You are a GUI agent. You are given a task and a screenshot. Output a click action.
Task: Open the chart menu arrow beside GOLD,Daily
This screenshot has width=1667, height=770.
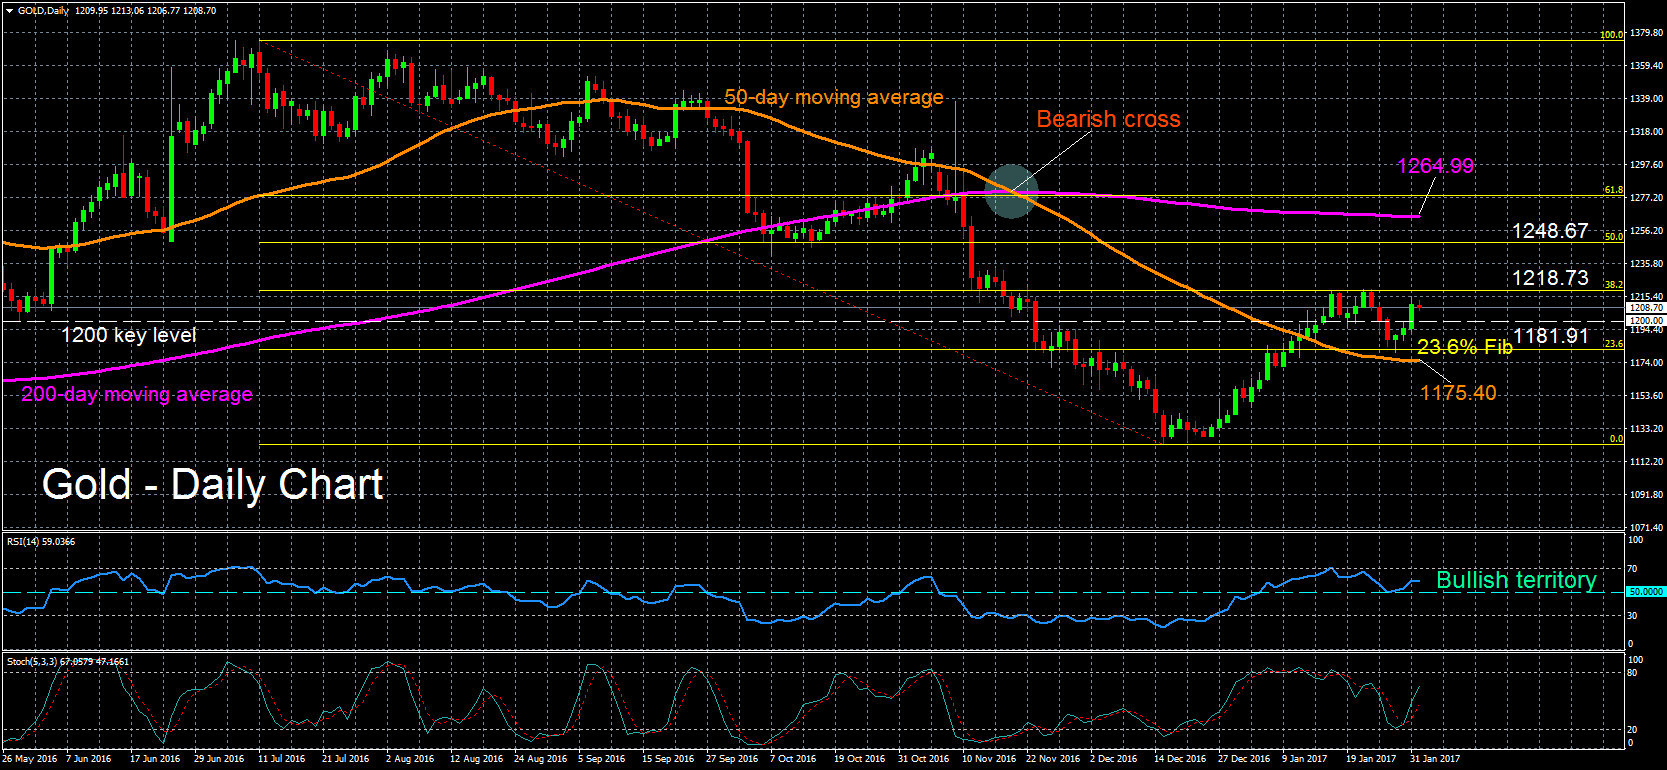tap(9, 11)
